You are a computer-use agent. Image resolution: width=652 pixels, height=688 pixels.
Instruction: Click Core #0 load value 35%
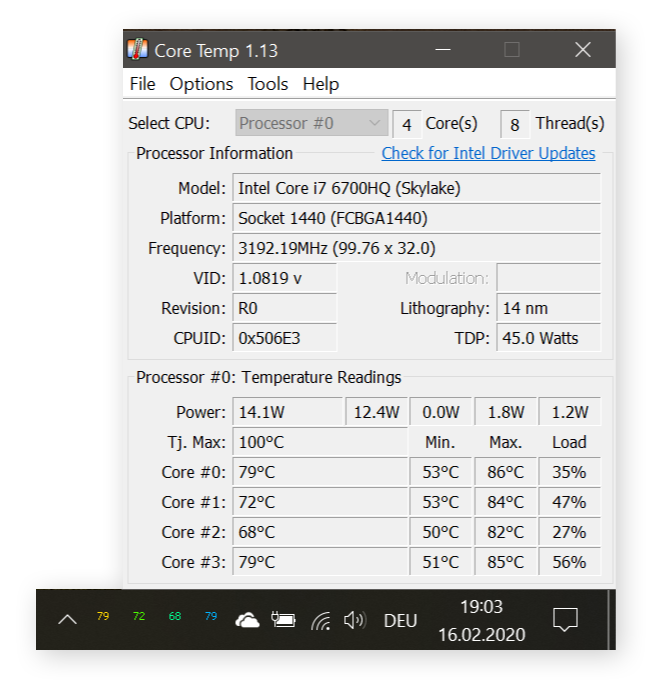pos(570,472)
